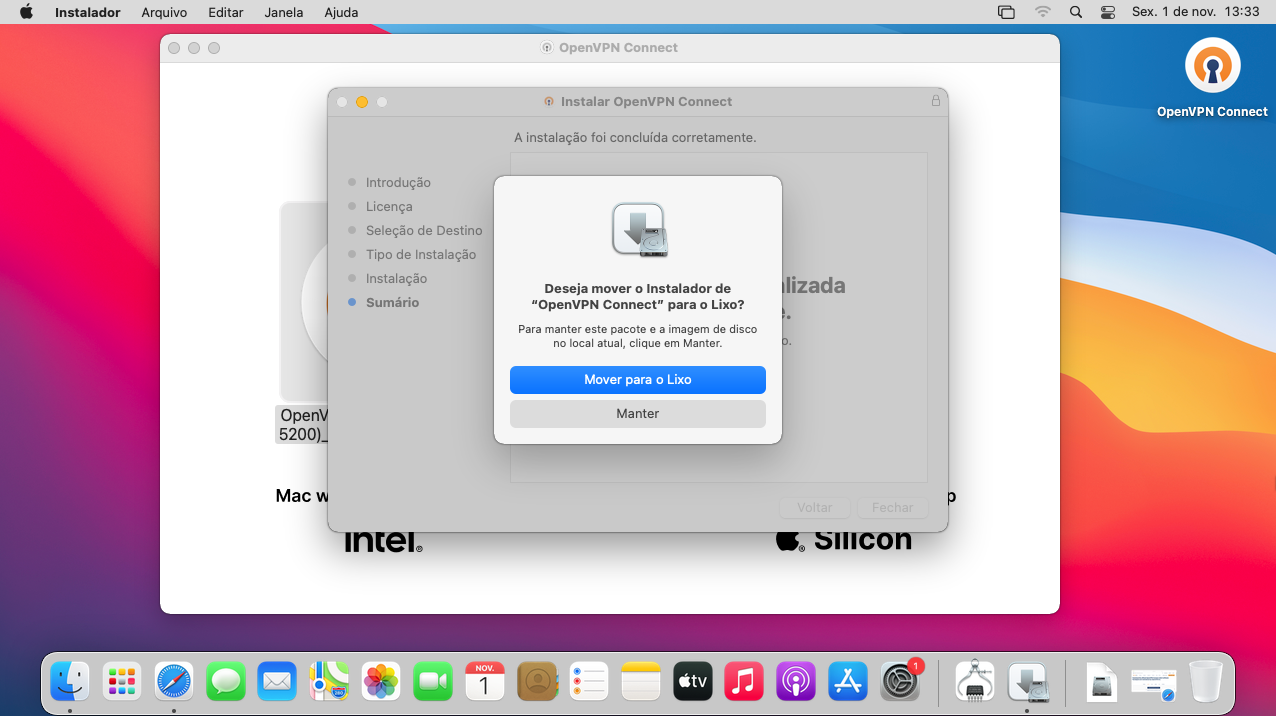This screenshot has height=716, width=1276.
Task: Open the Arquivo menu
Action: pos(164,12)
